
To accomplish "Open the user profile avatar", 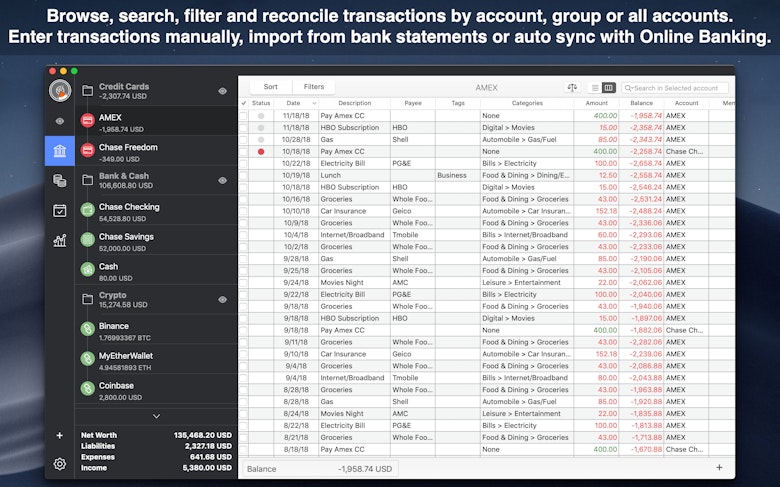I will [x=60, y=91].
